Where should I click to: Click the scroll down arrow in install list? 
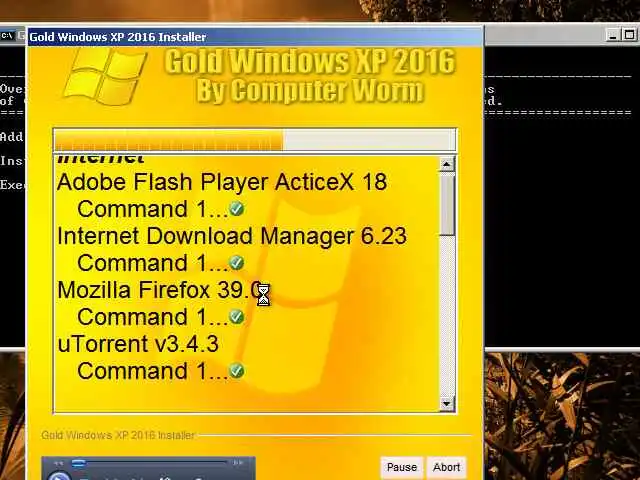pos(447,404)
